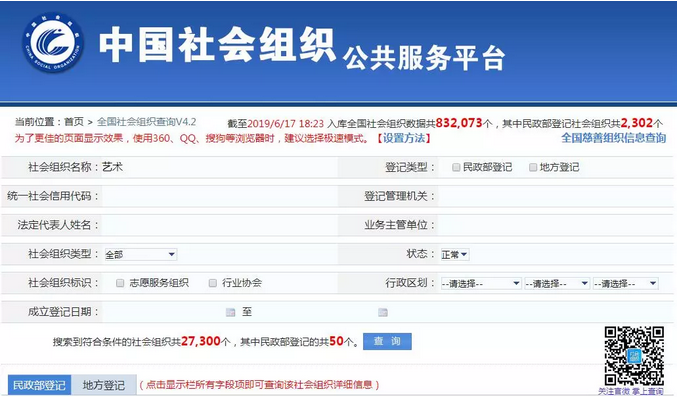Click the 27,300 search result count

click(x=201, y=341)
